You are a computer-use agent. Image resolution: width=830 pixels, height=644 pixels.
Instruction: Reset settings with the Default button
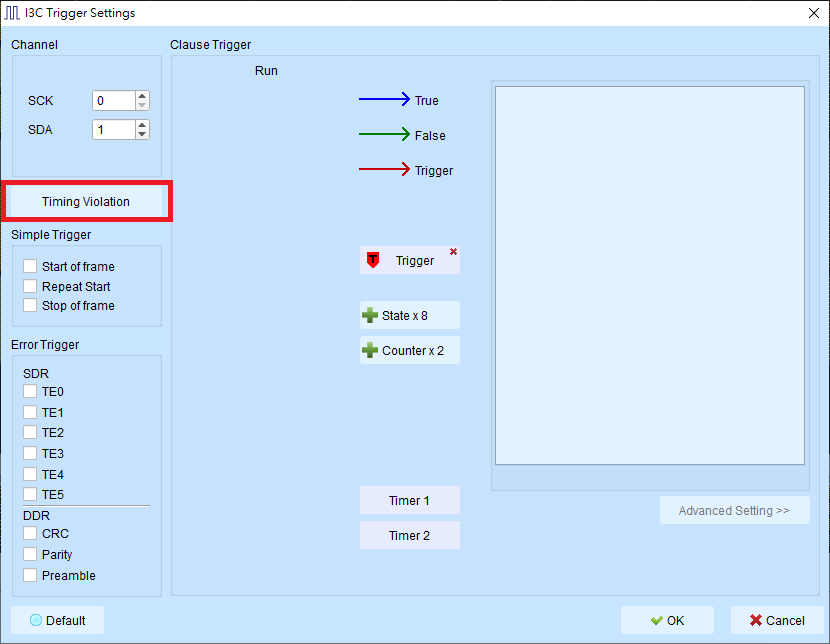point(57,620)
